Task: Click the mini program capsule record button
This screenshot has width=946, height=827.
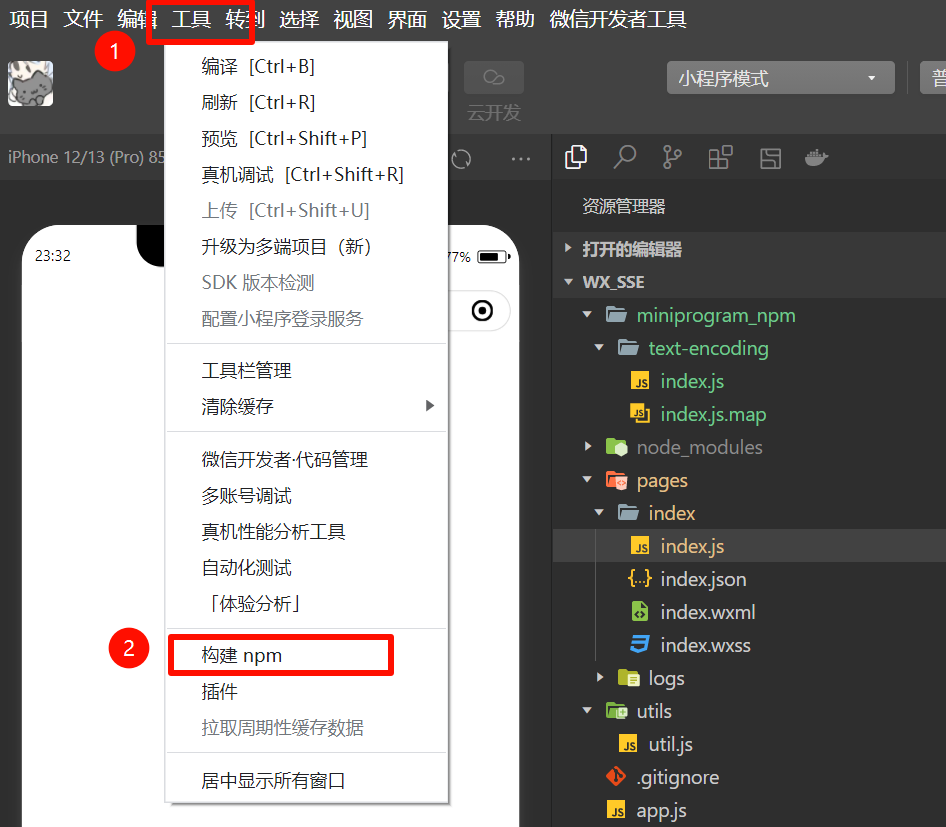Action: point(482,311)
